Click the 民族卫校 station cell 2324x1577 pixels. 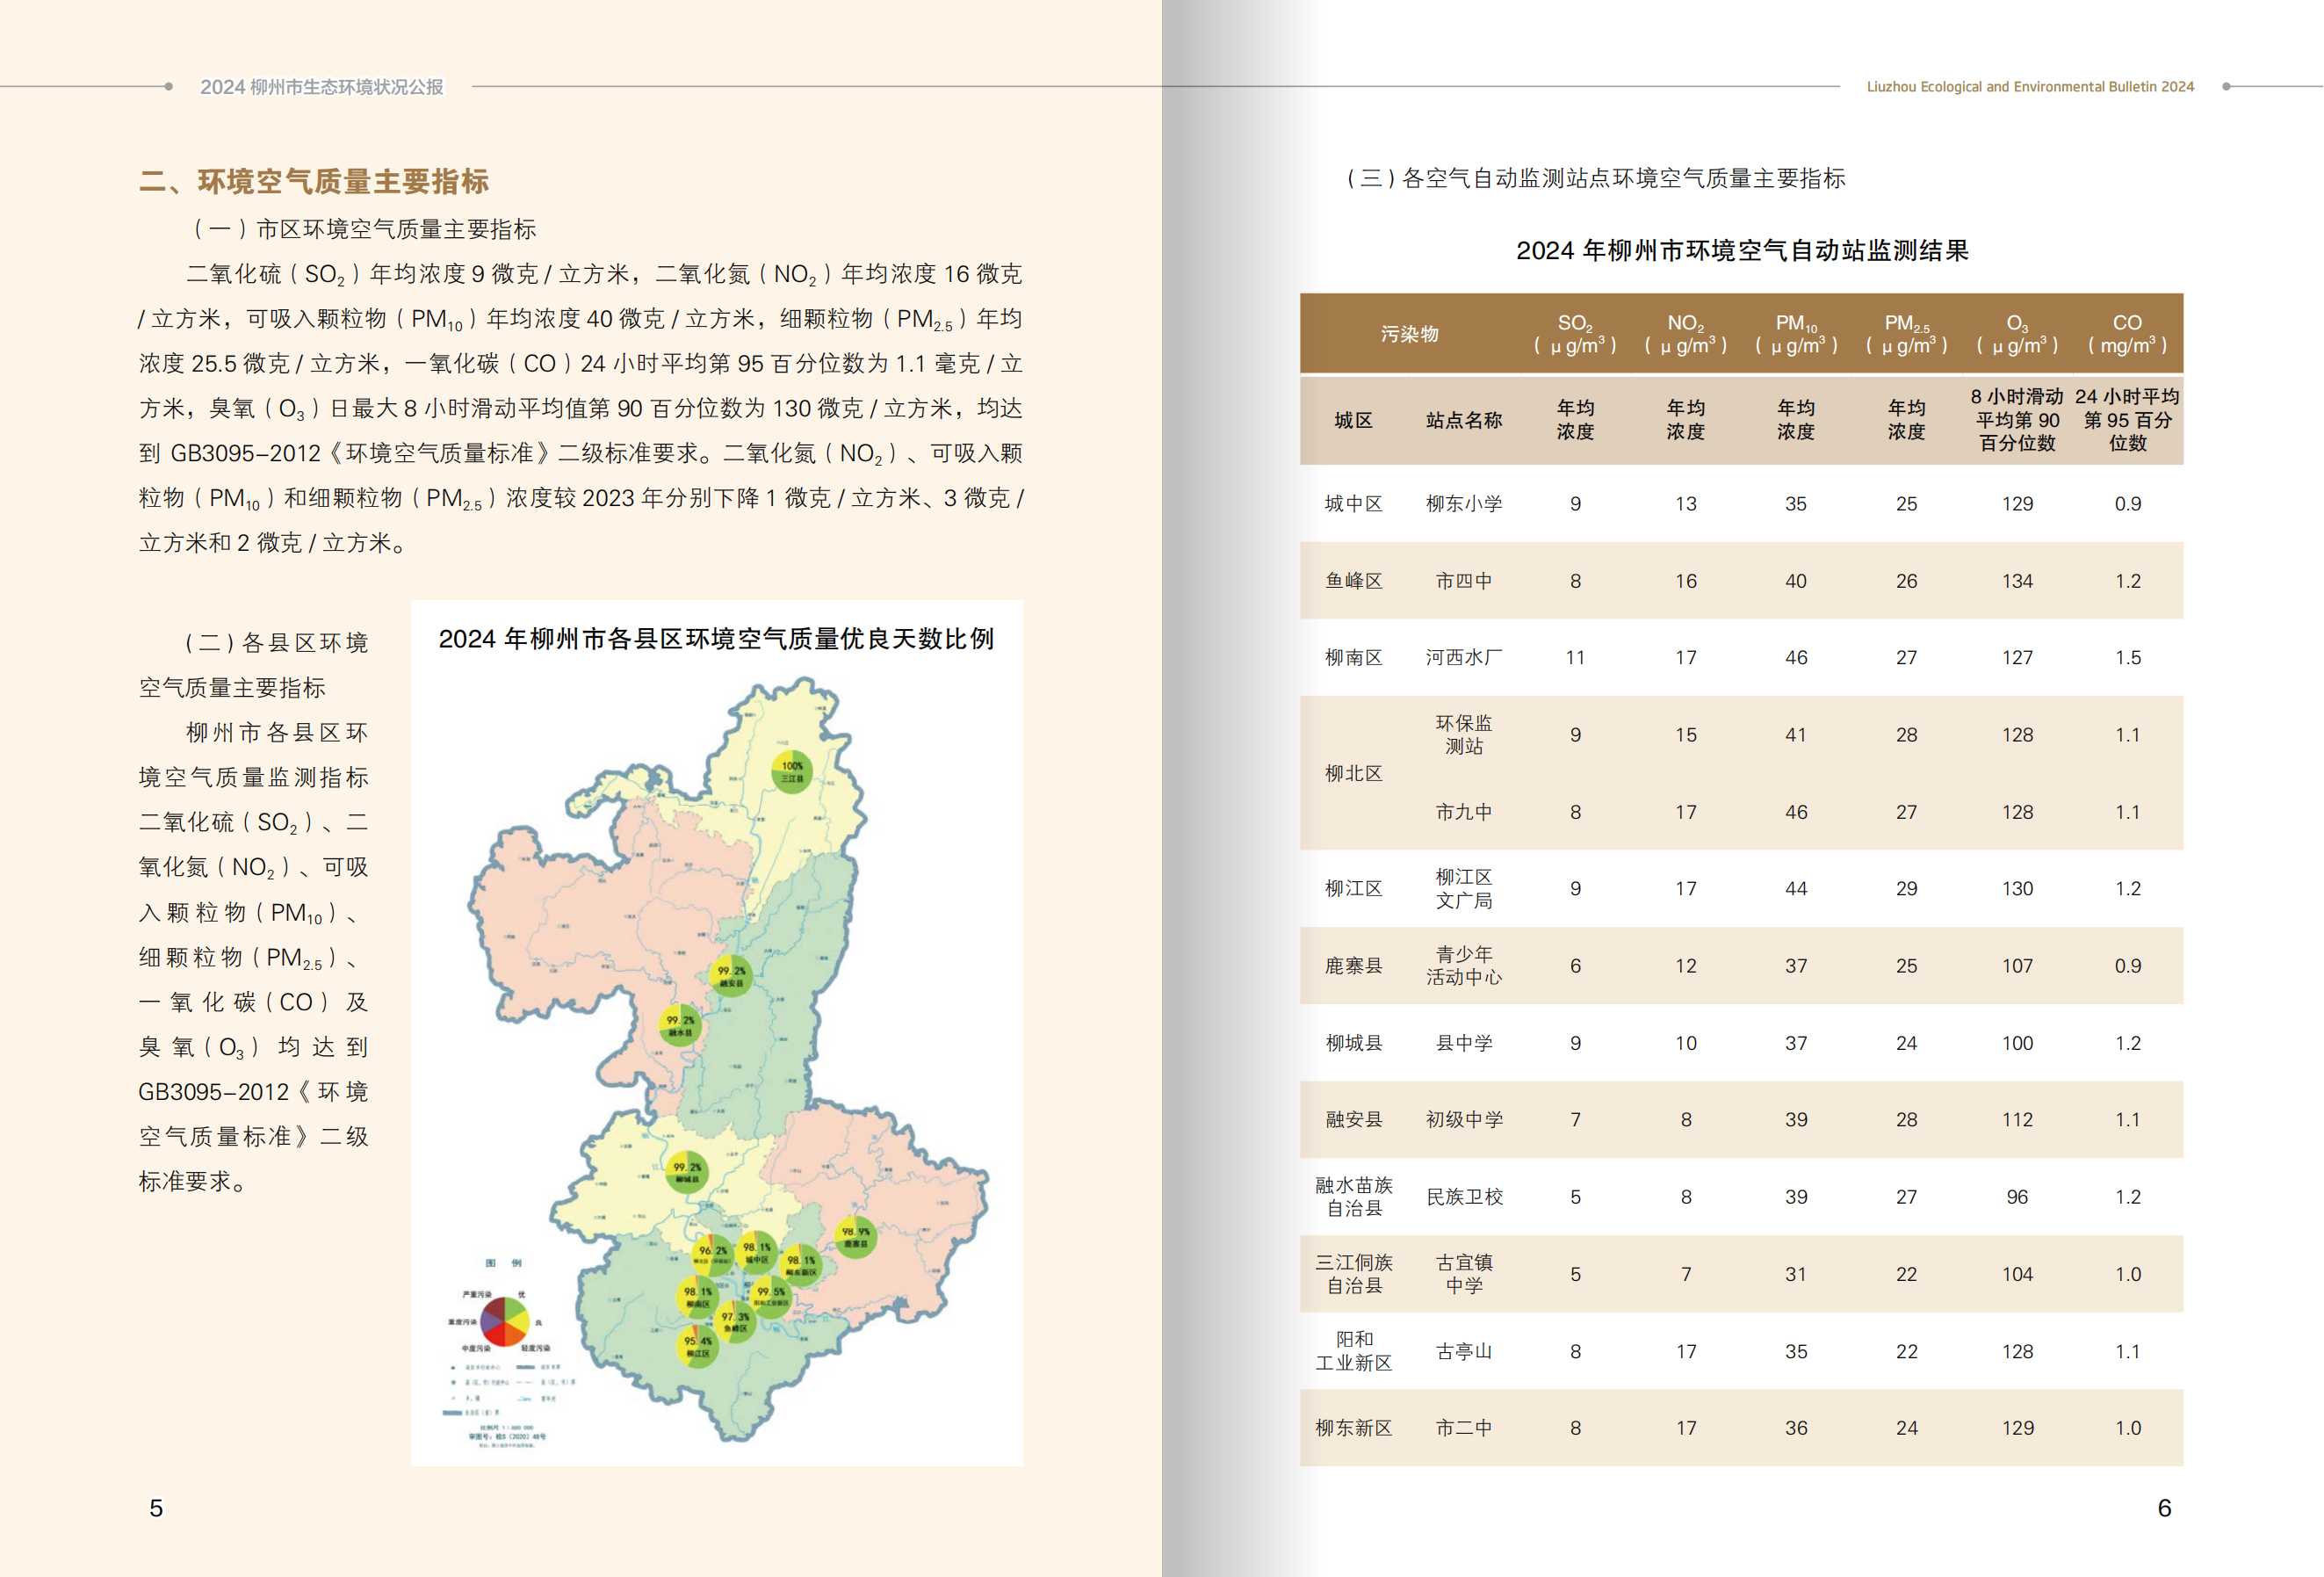[1464, 1197]
